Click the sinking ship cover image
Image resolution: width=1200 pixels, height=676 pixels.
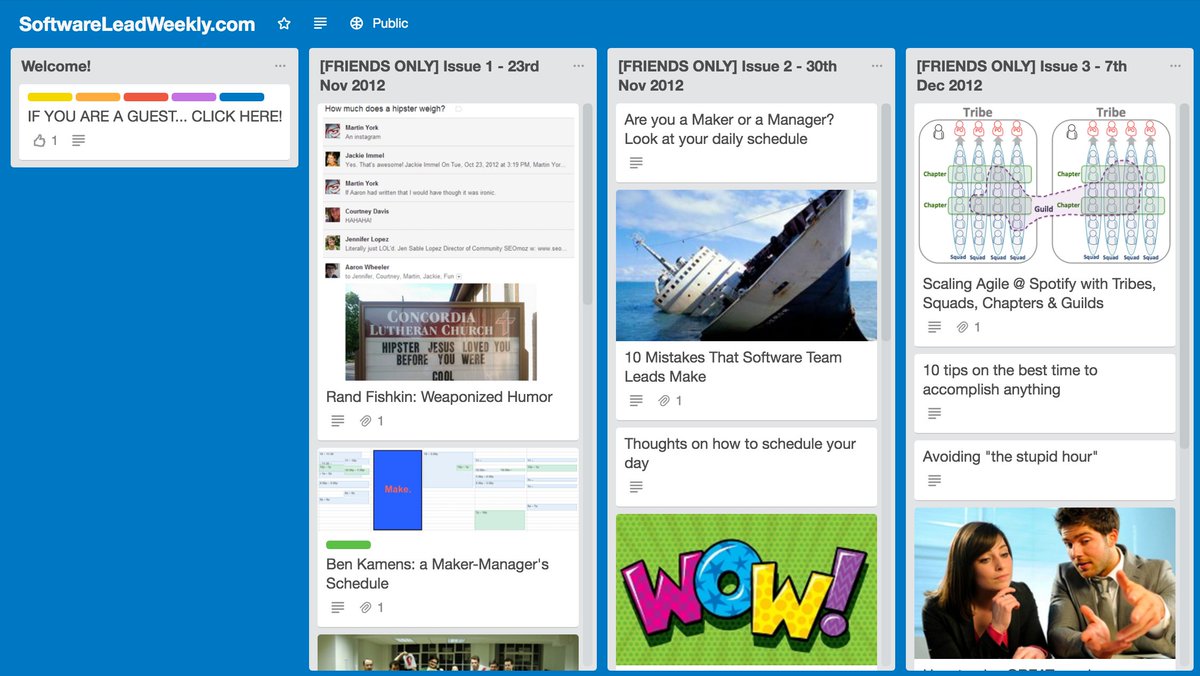[746, 265]
